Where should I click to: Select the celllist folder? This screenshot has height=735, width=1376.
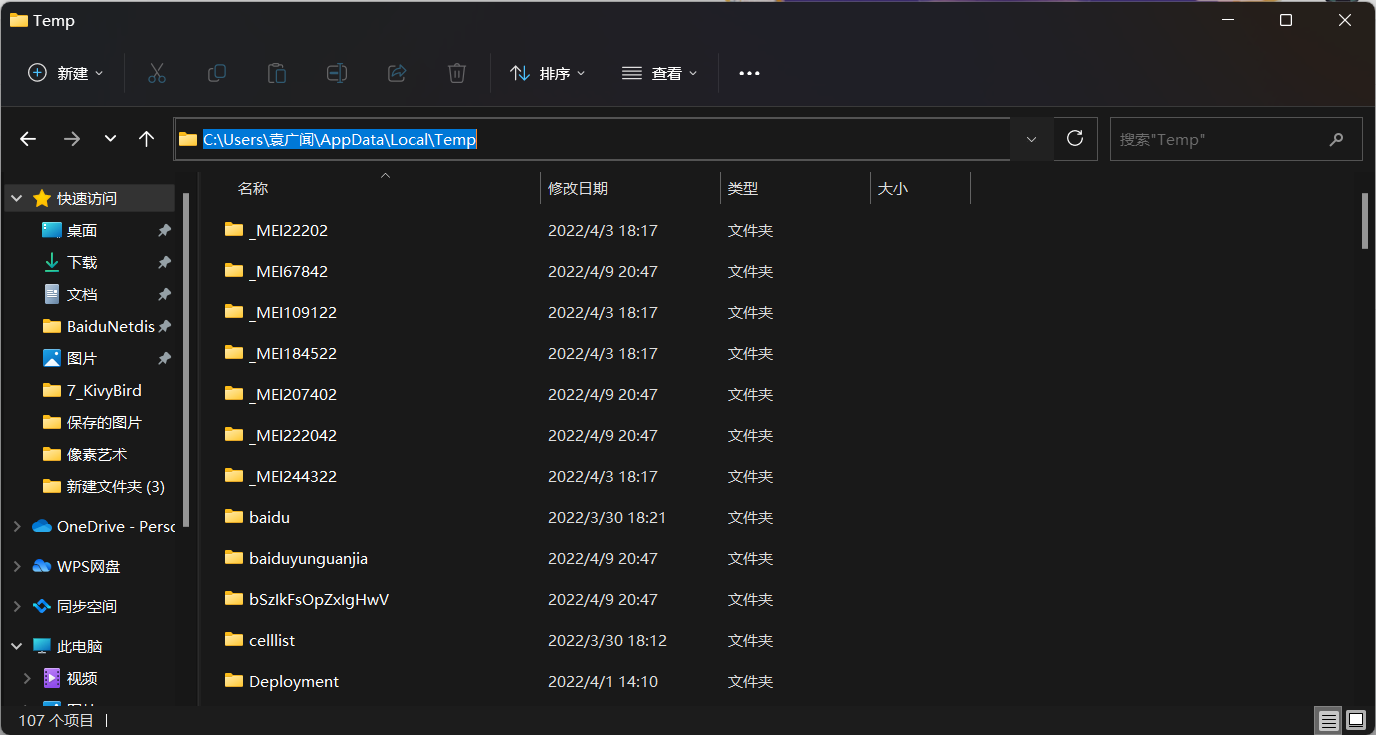[272, 640]
